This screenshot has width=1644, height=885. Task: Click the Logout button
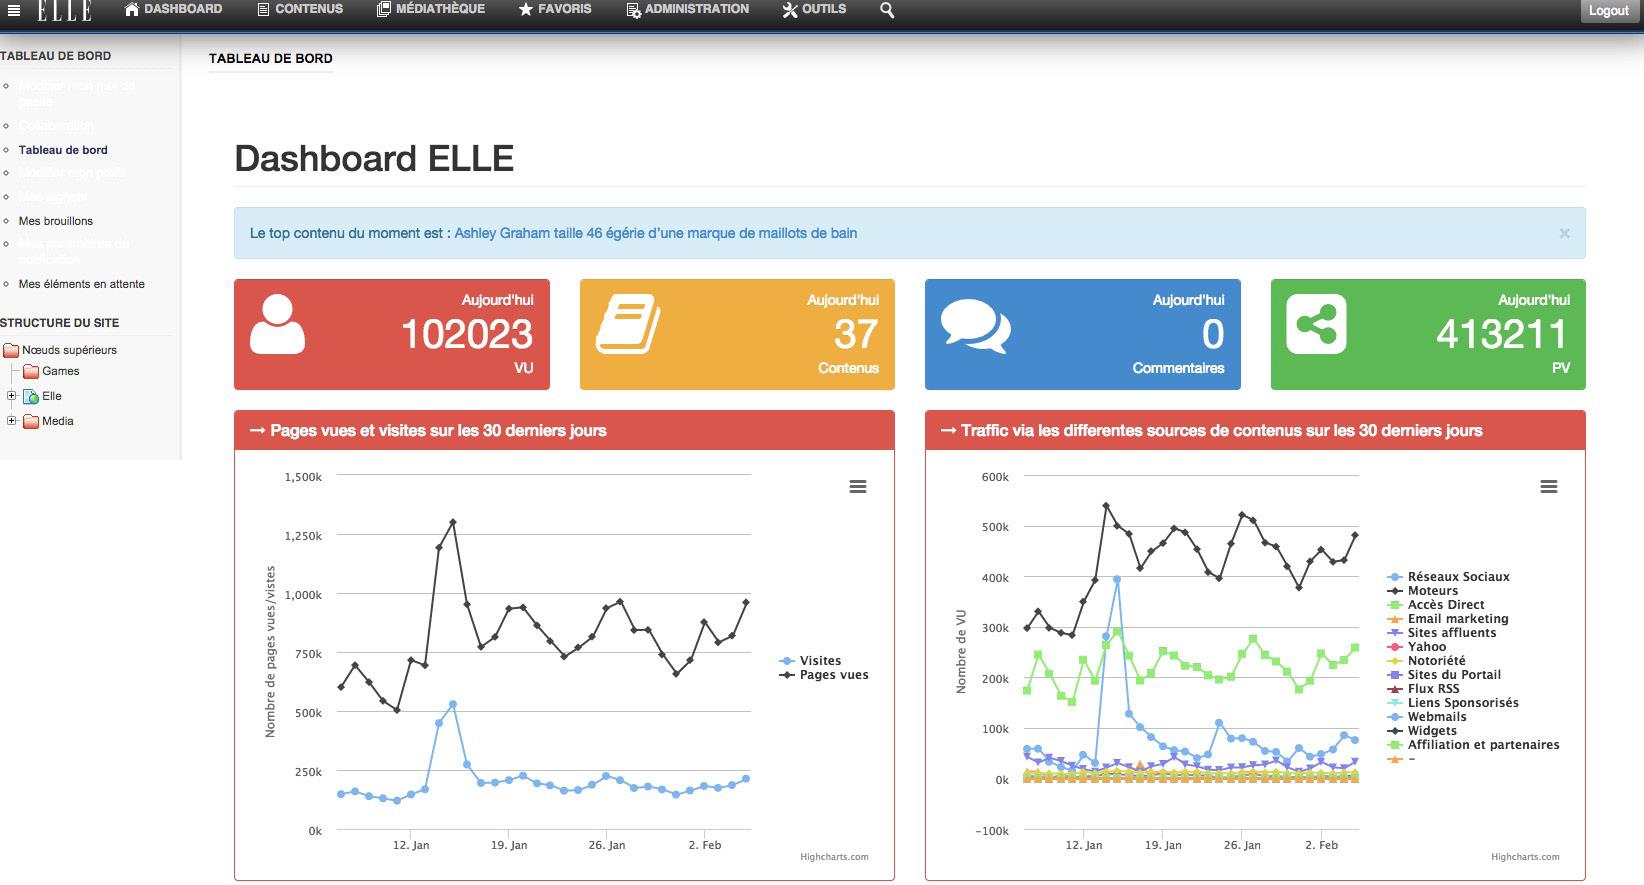tap(1608, 10)
